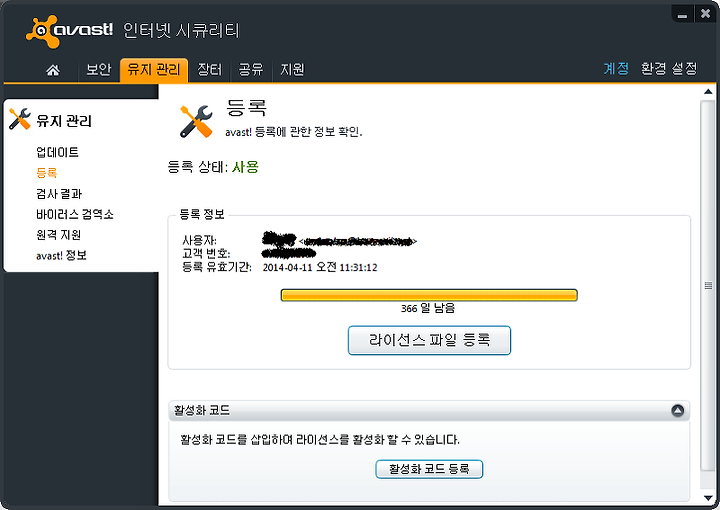Click the scrollbar down arrow
Viewport: 720px width, 510px height.
(708, 498)
